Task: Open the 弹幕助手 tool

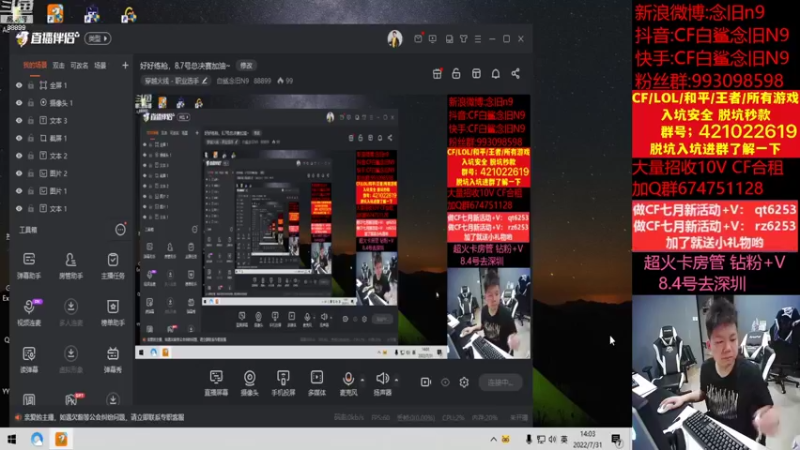Action: (x=29, y=265)
